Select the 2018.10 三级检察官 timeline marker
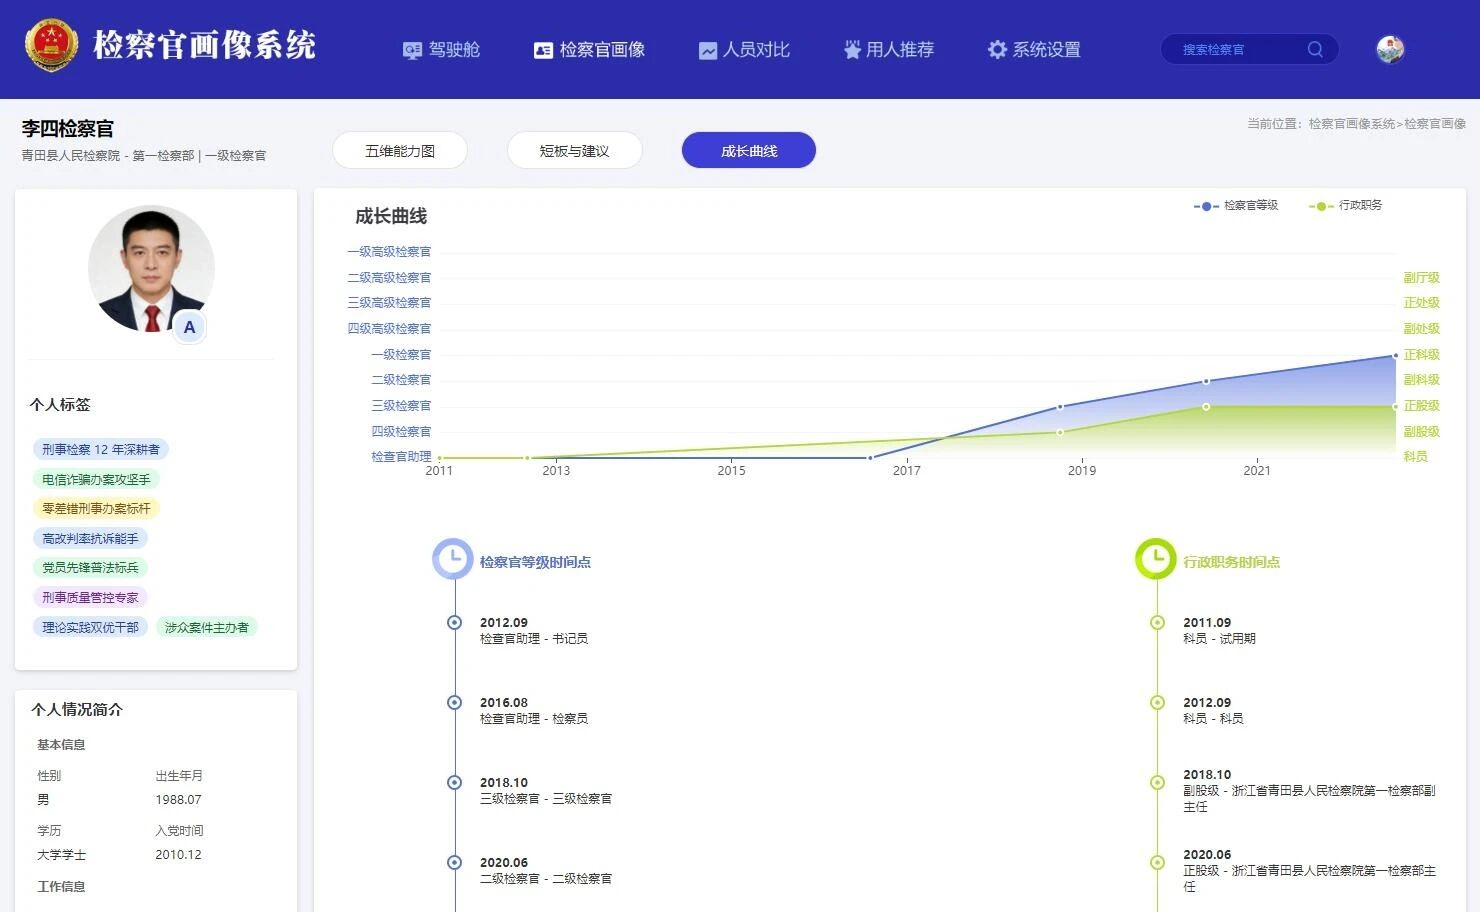 454,783
